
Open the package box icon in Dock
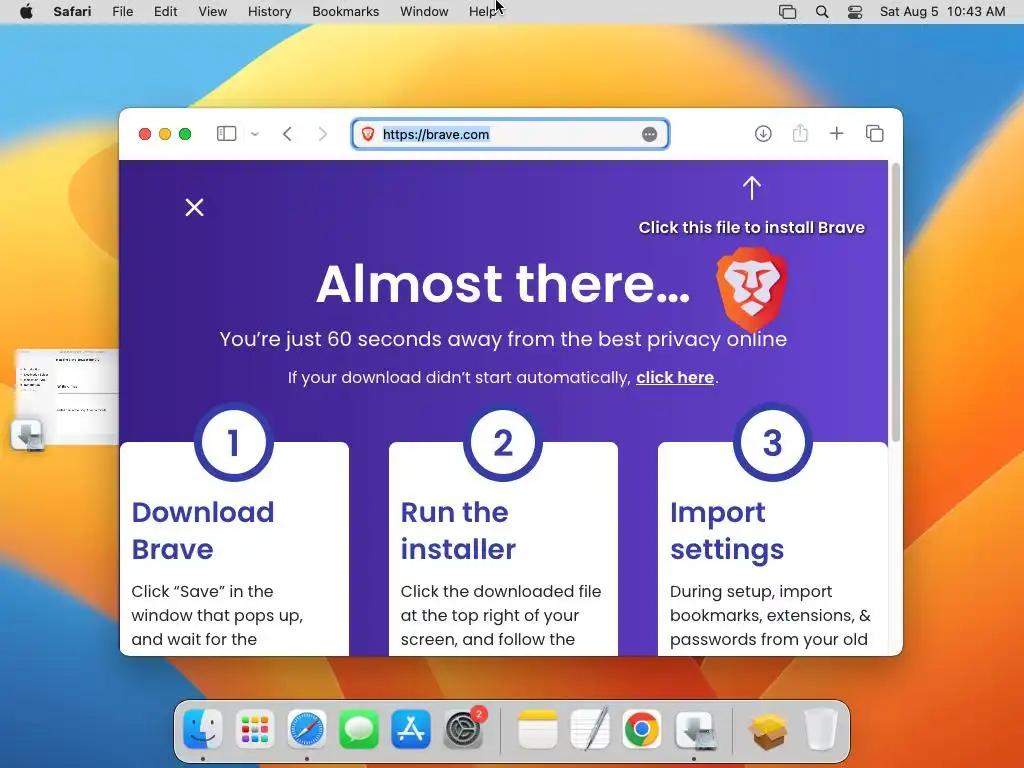click(x=769, y=729)
